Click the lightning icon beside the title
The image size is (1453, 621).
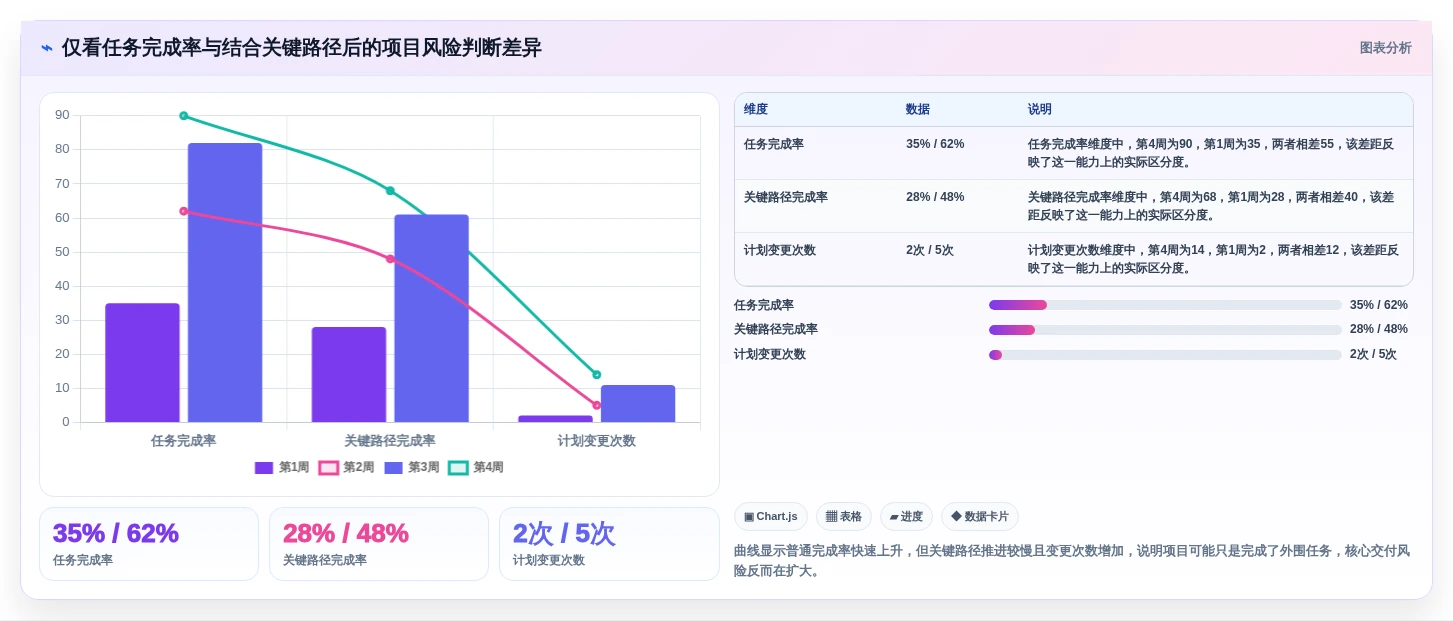[x=47, y=48]
